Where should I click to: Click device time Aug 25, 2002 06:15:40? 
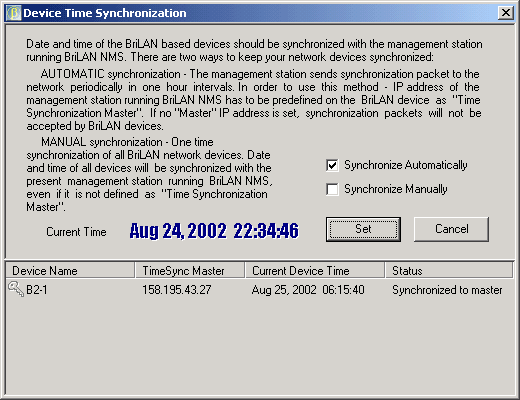[x=308, y=290]
